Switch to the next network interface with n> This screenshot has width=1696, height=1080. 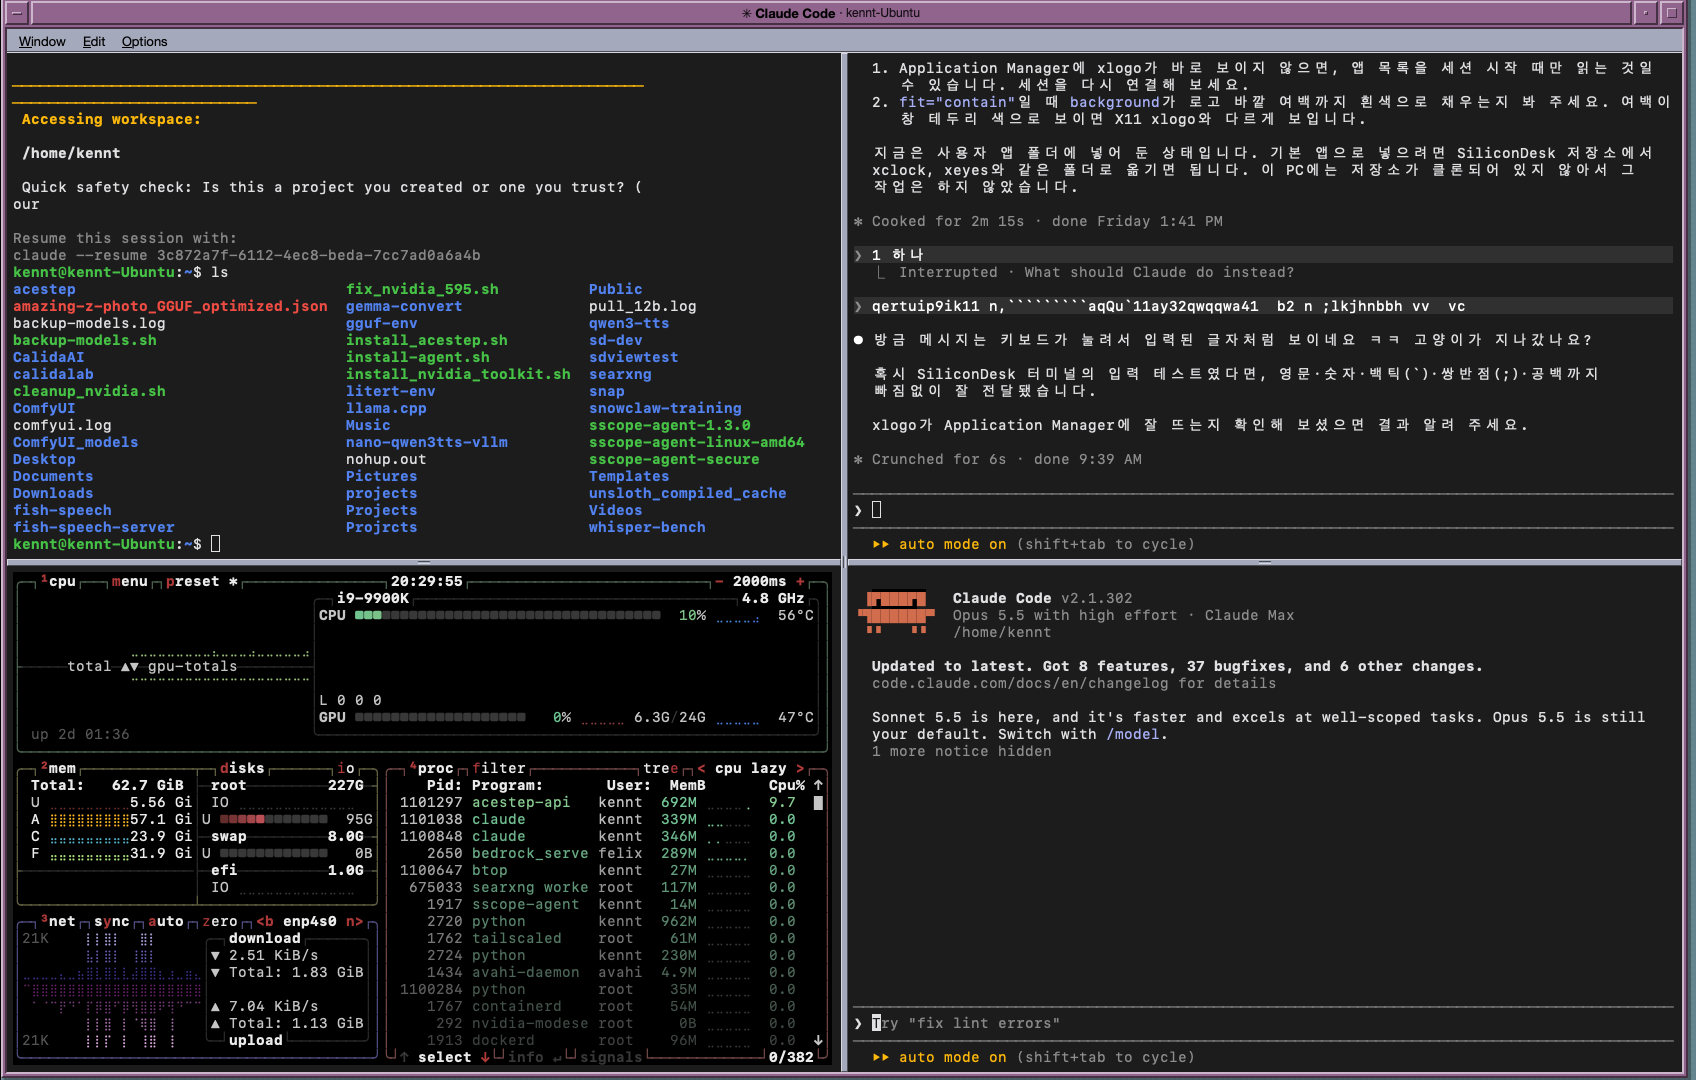coord(354,921)
